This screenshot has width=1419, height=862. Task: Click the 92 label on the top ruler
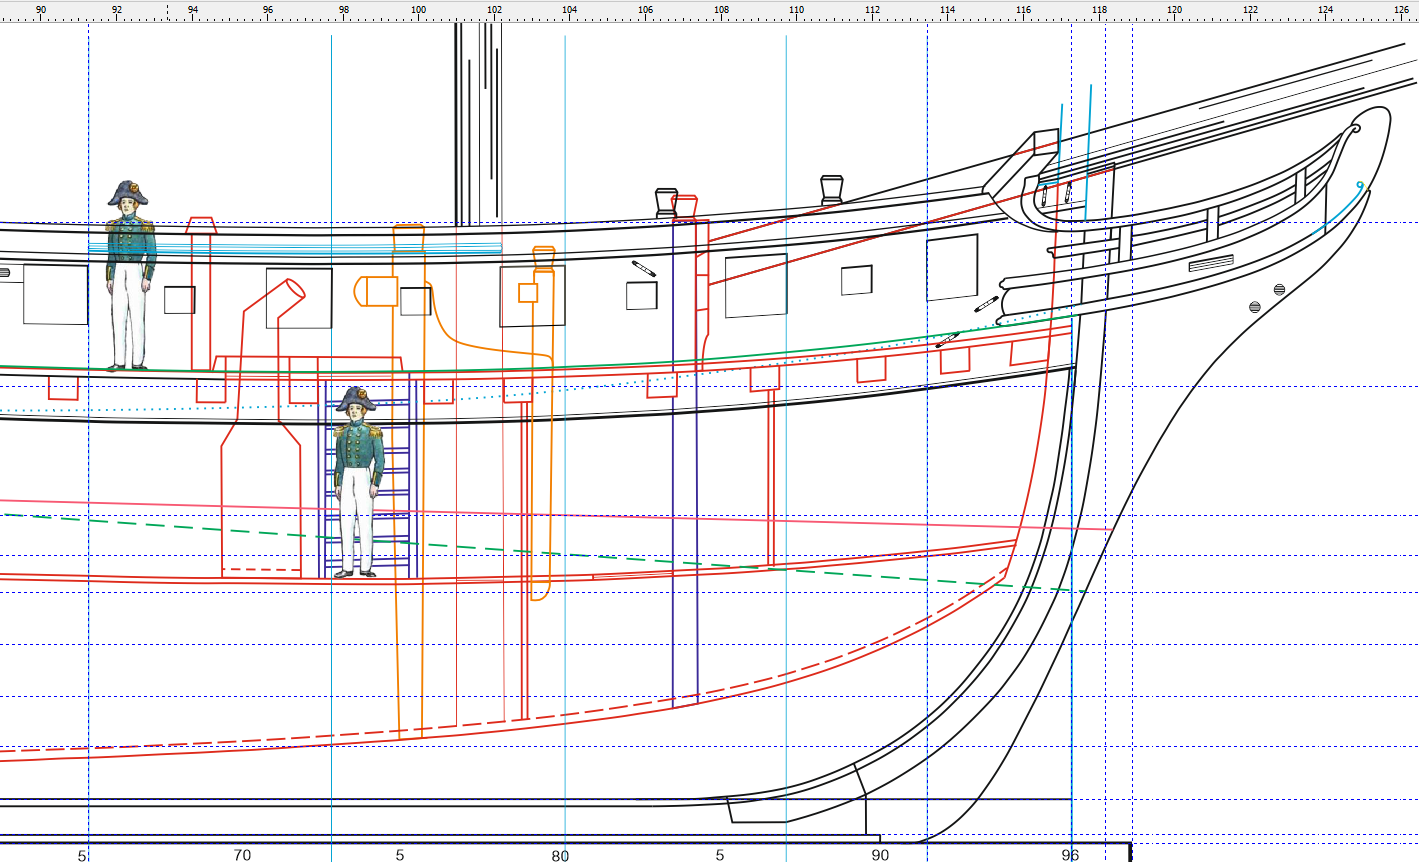118,10
